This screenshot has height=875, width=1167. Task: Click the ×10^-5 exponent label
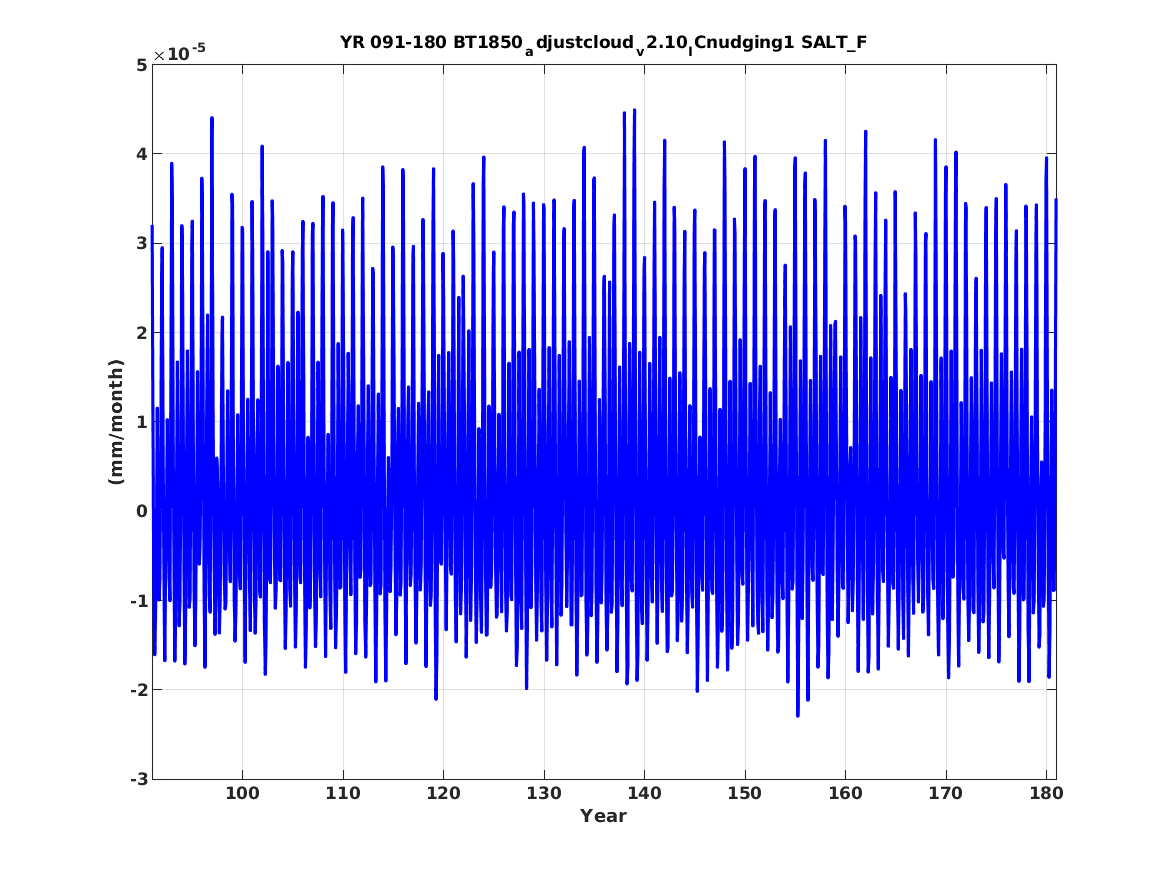(179, 53)
